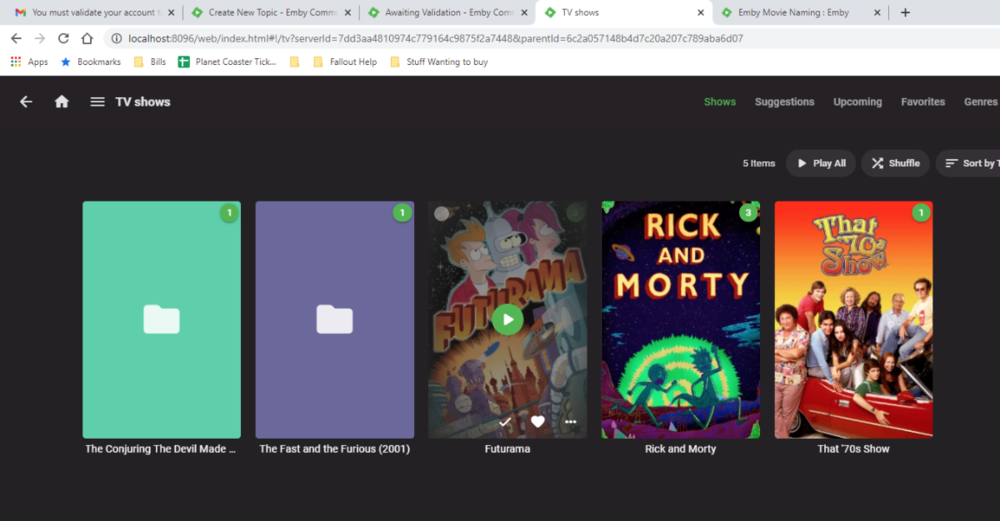The image size is (1000, 521).
Task: Click the 5 Items count label
Action: click(x=759, y=163)
